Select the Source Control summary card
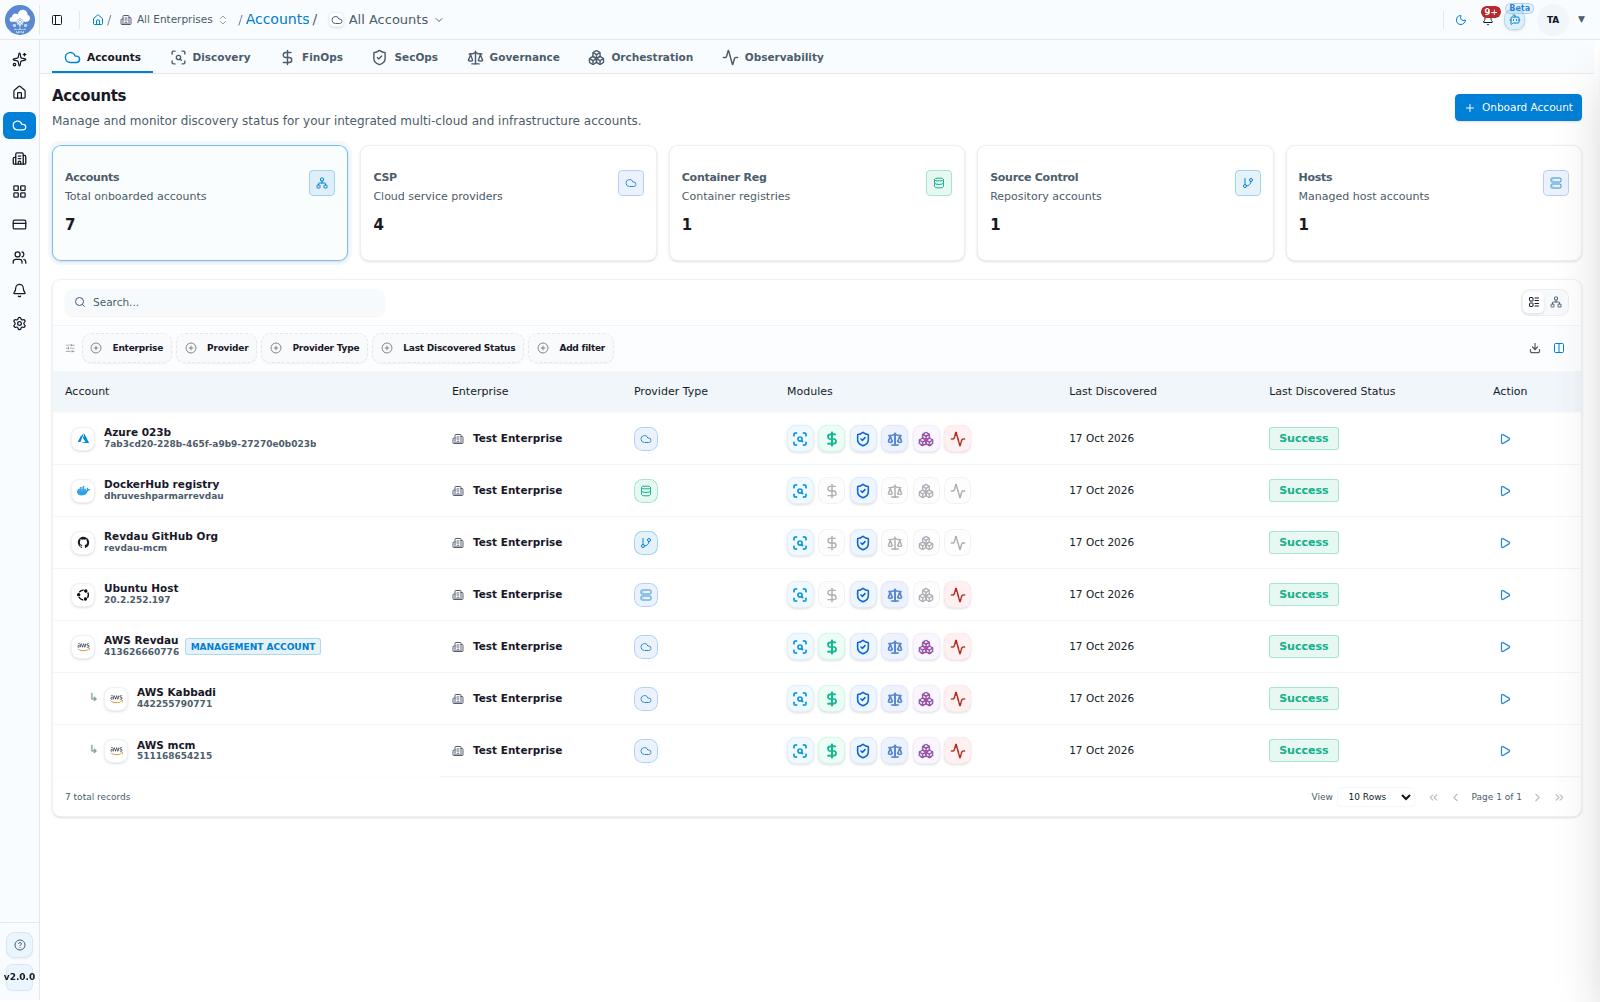This screenshot has height=1002, width=1600. point(1125,203)
